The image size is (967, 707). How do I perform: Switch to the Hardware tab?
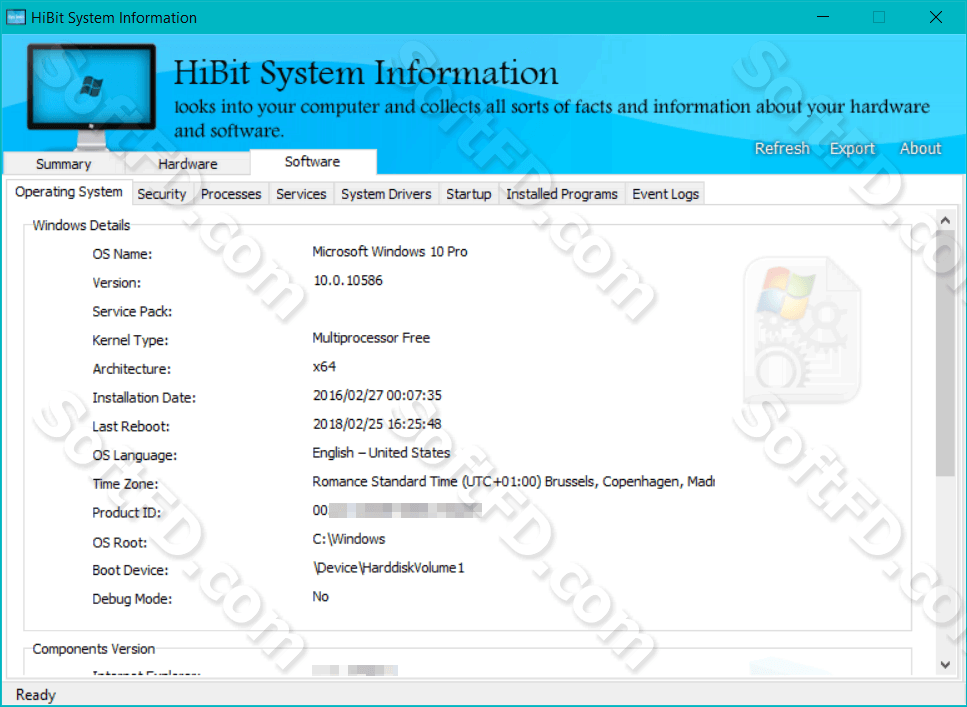(x=187, y=164)
